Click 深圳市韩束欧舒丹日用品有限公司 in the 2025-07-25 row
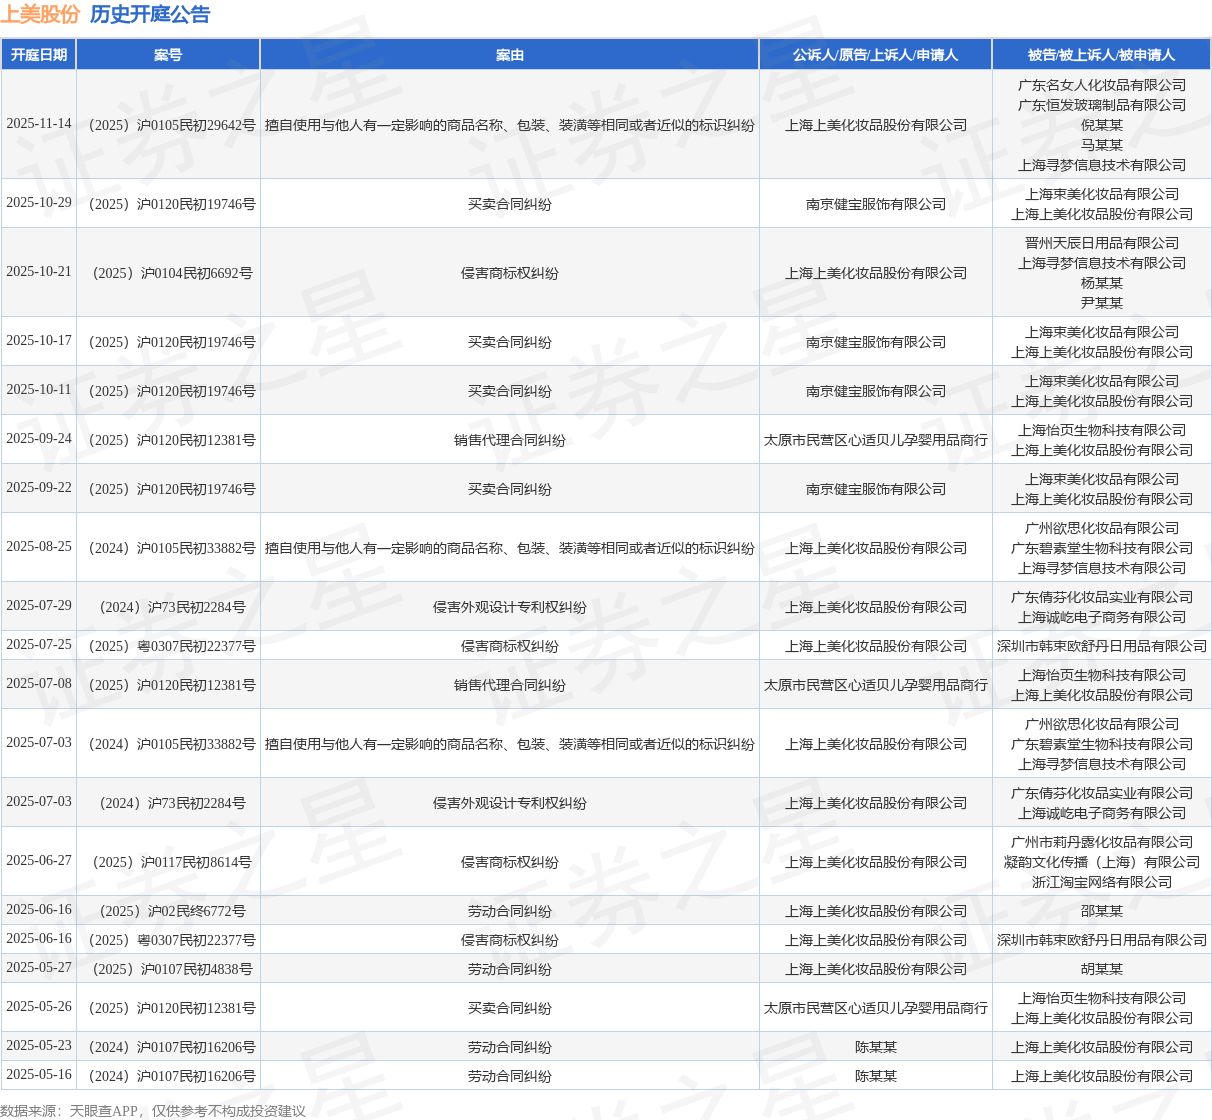 click(1102, 646)
